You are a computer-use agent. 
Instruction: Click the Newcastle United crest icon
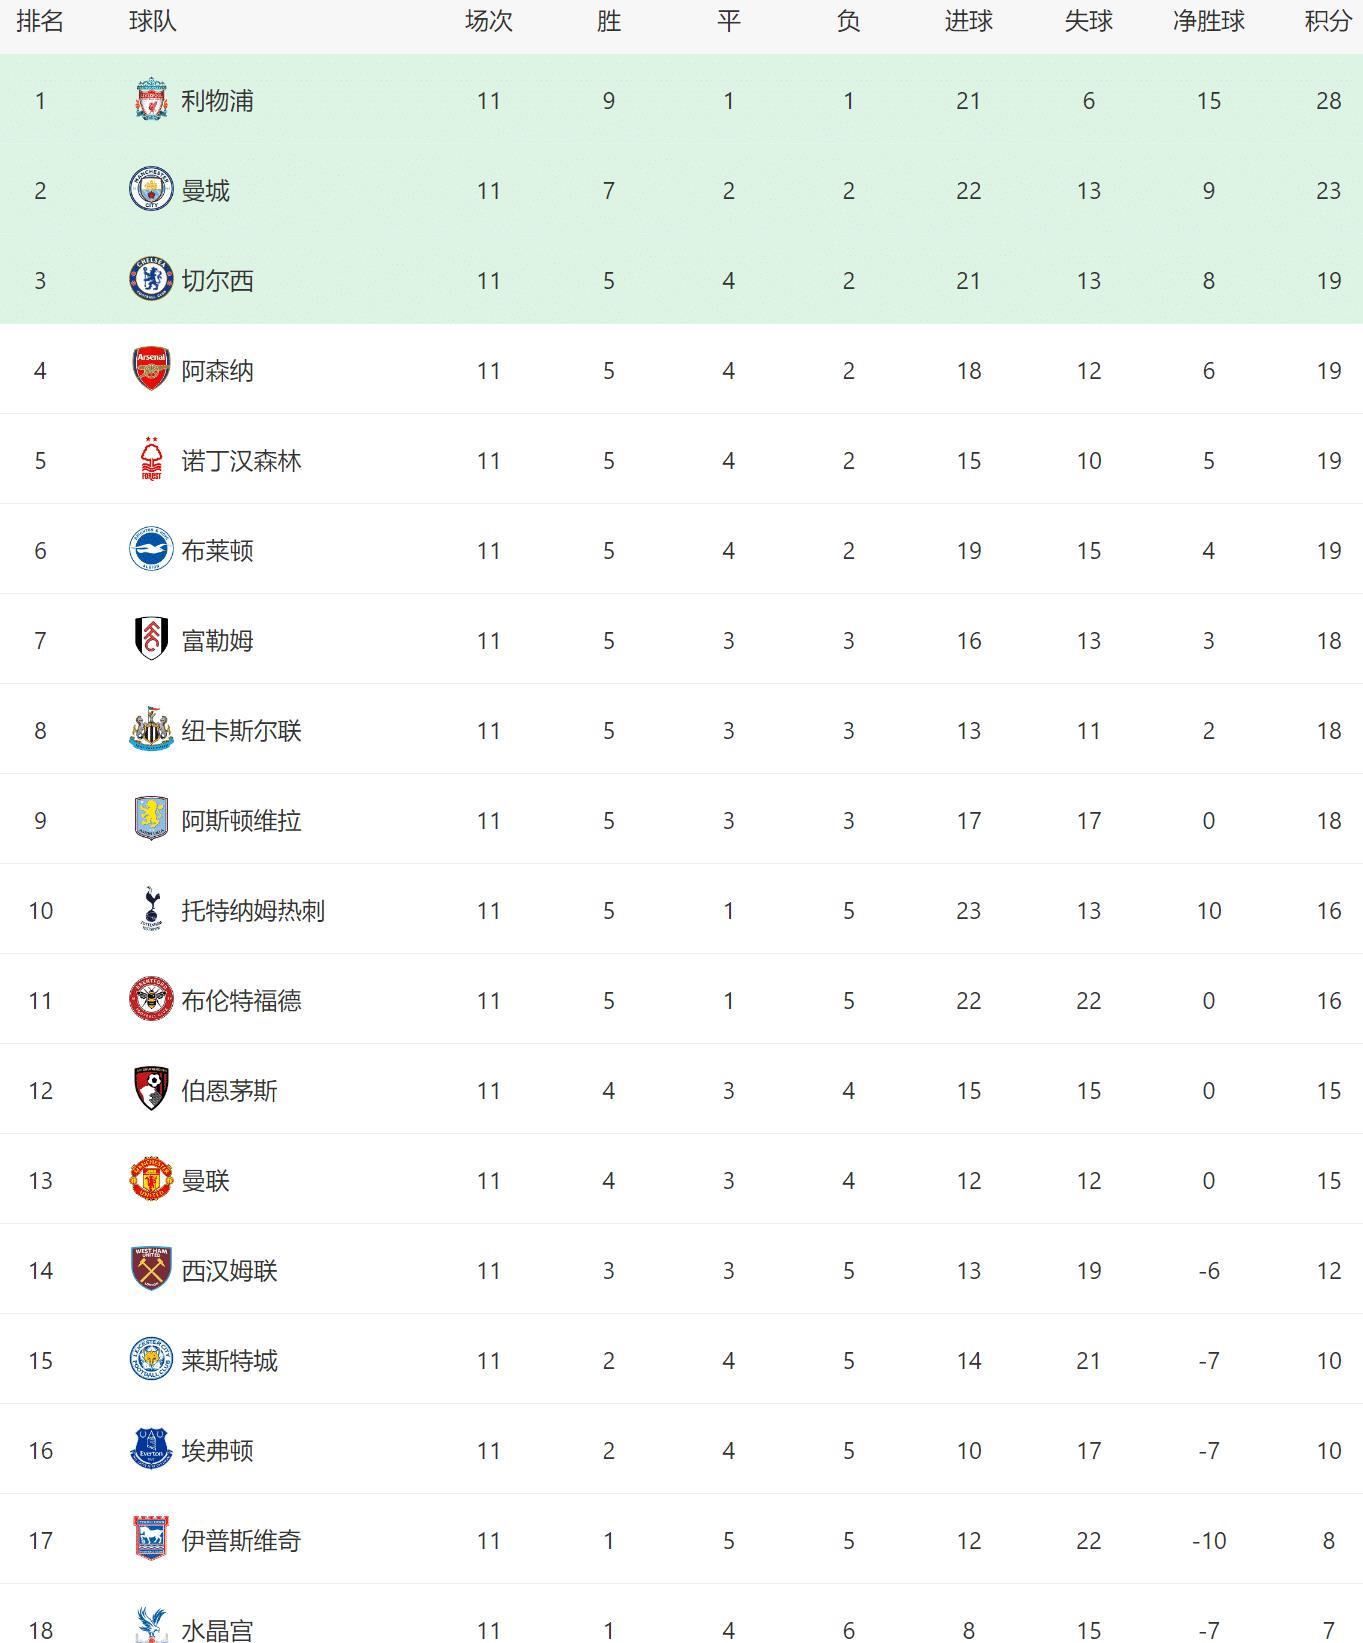pyautogui.click(x=151, y=730)
